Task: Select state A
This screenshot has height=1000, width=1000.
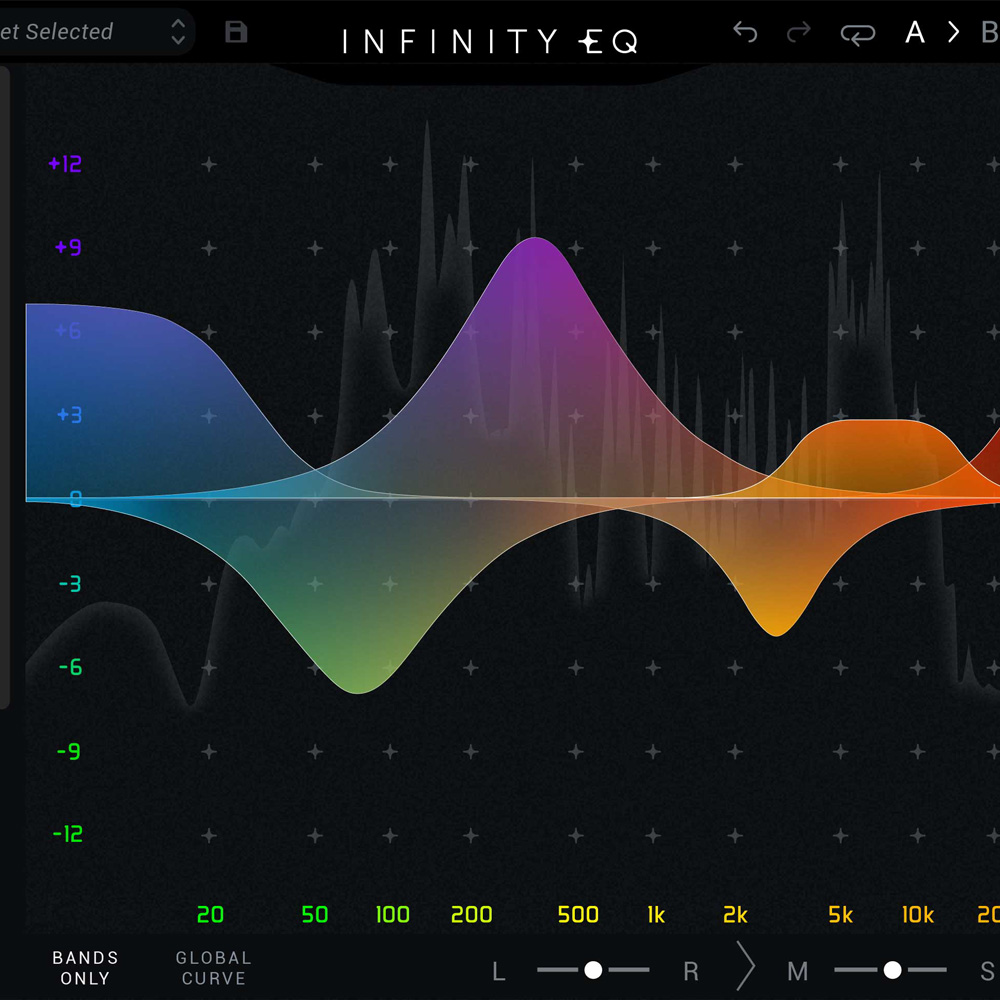Action: click(915, 32)
